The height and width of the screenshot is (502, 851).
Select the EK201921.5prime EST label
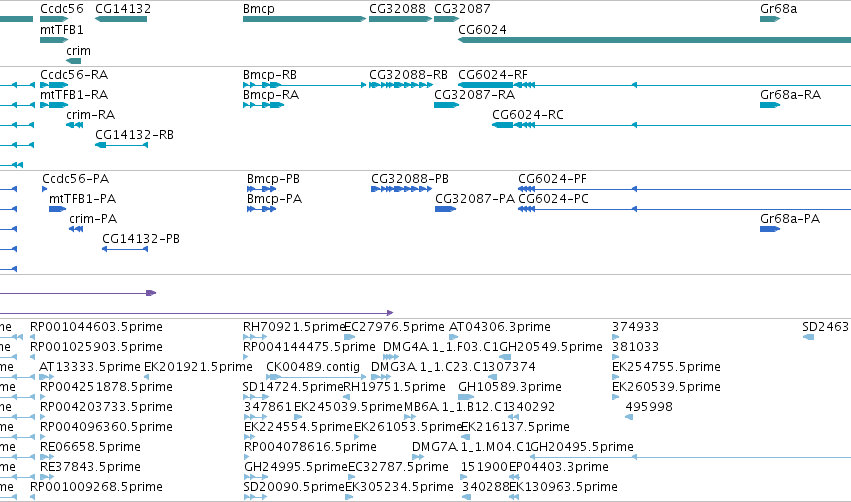[x=198, y=367]
